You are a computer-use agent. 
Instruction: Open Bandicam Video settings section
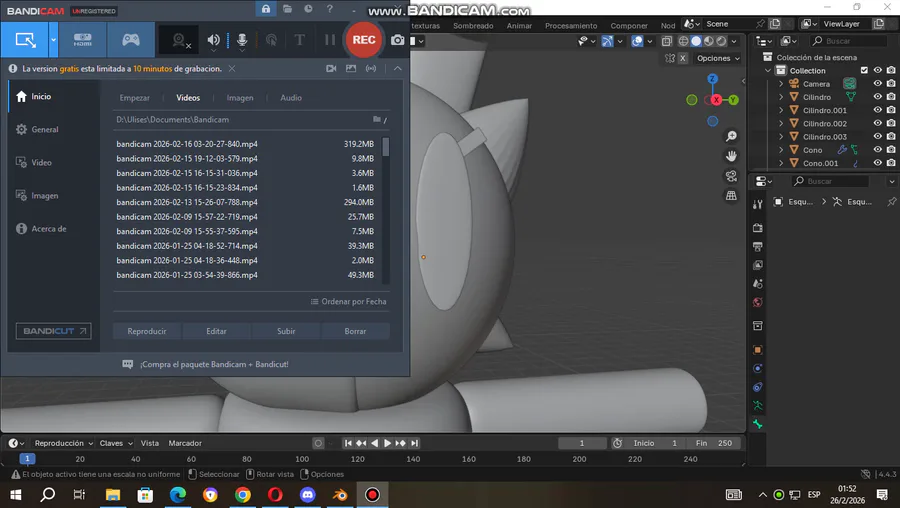click(54, 162)
